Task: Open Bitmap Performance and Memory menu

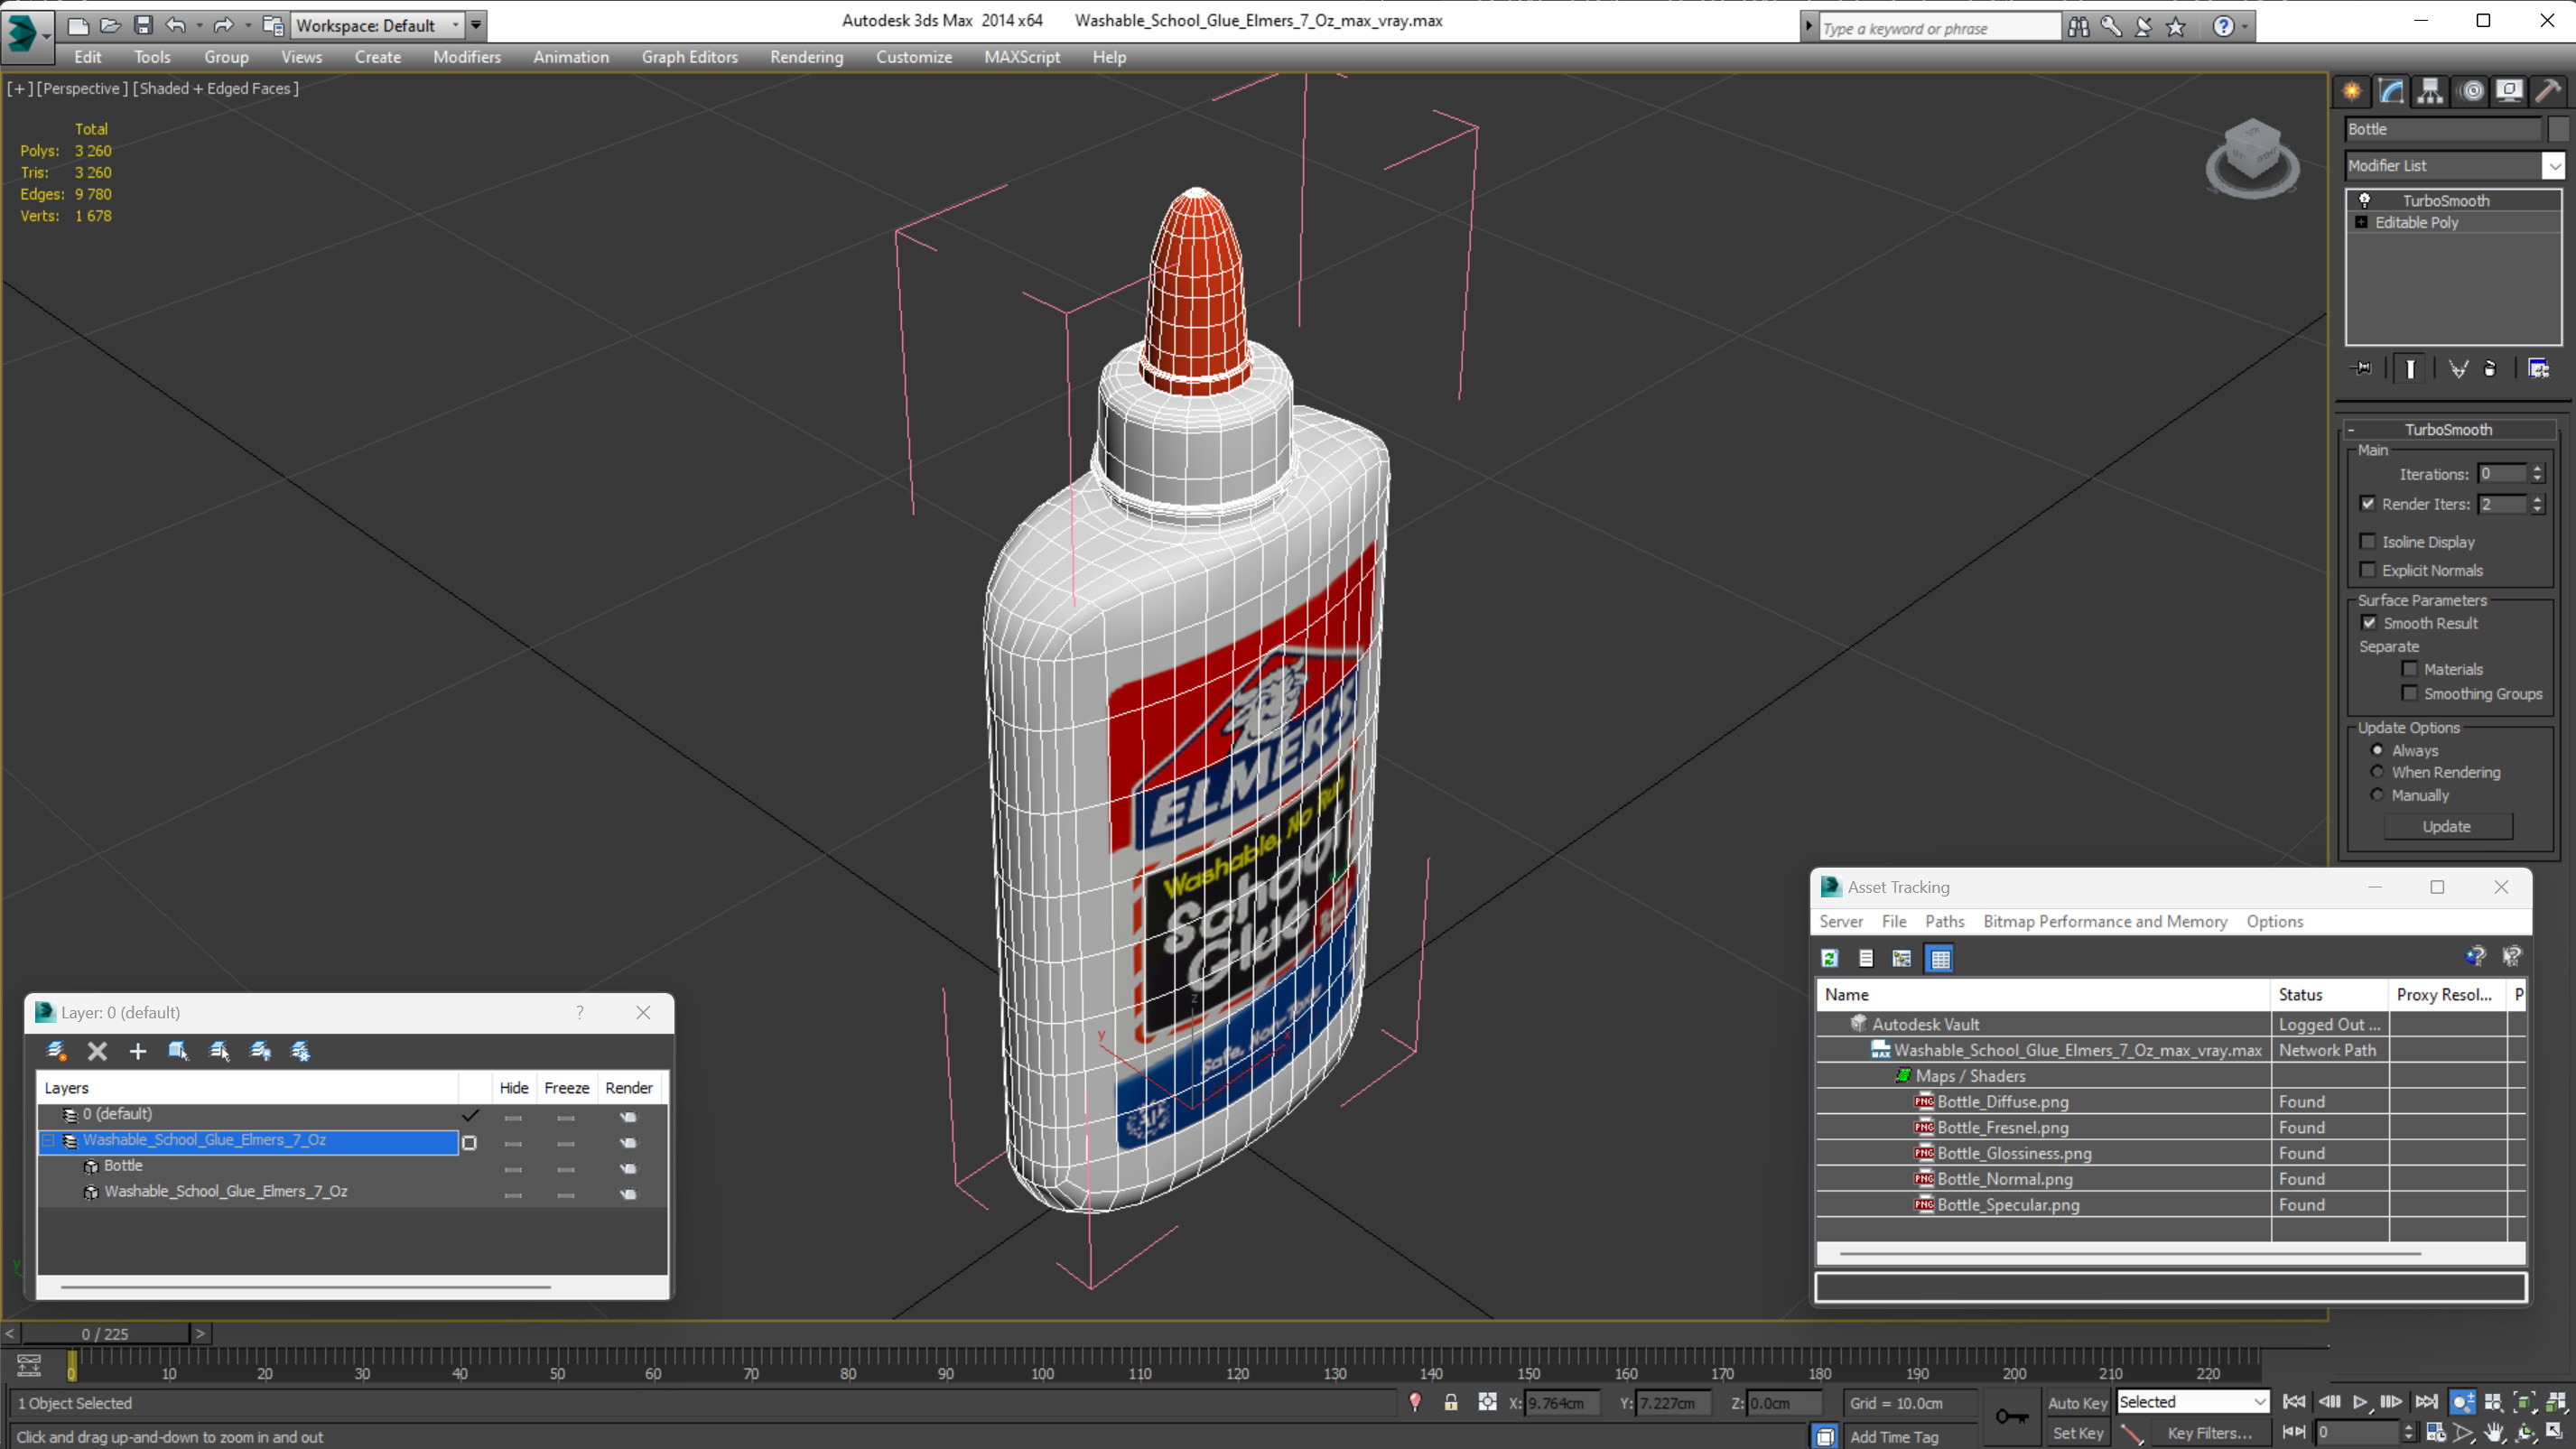Action: (2105, 921)
